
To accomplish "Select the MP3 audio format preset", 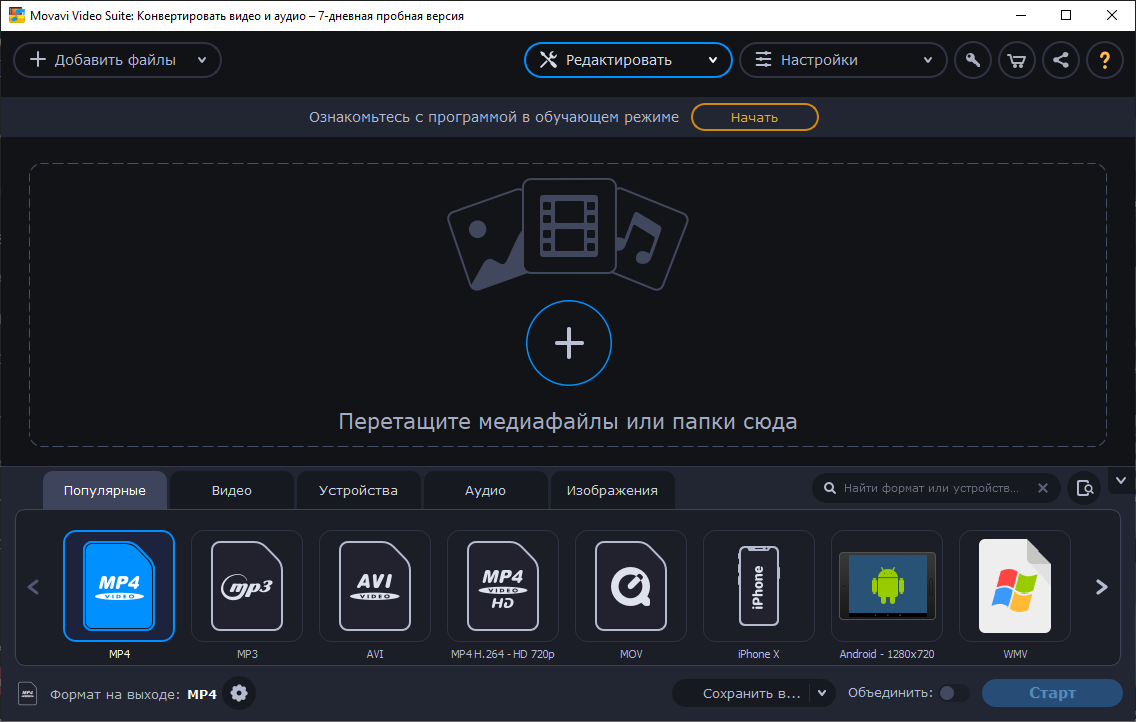I will (247, 586).
